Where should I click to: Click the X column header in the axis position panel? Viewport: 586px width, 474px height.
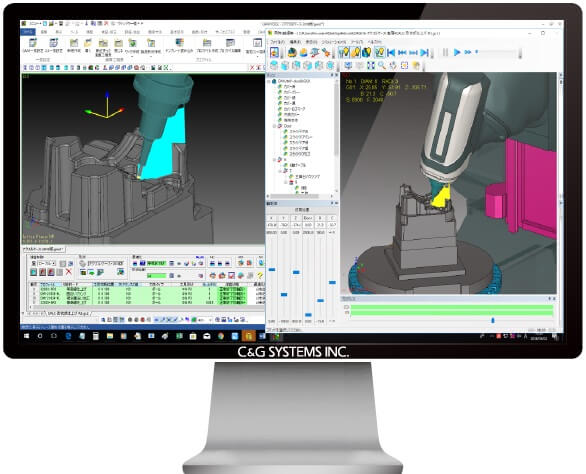(272, 218)
